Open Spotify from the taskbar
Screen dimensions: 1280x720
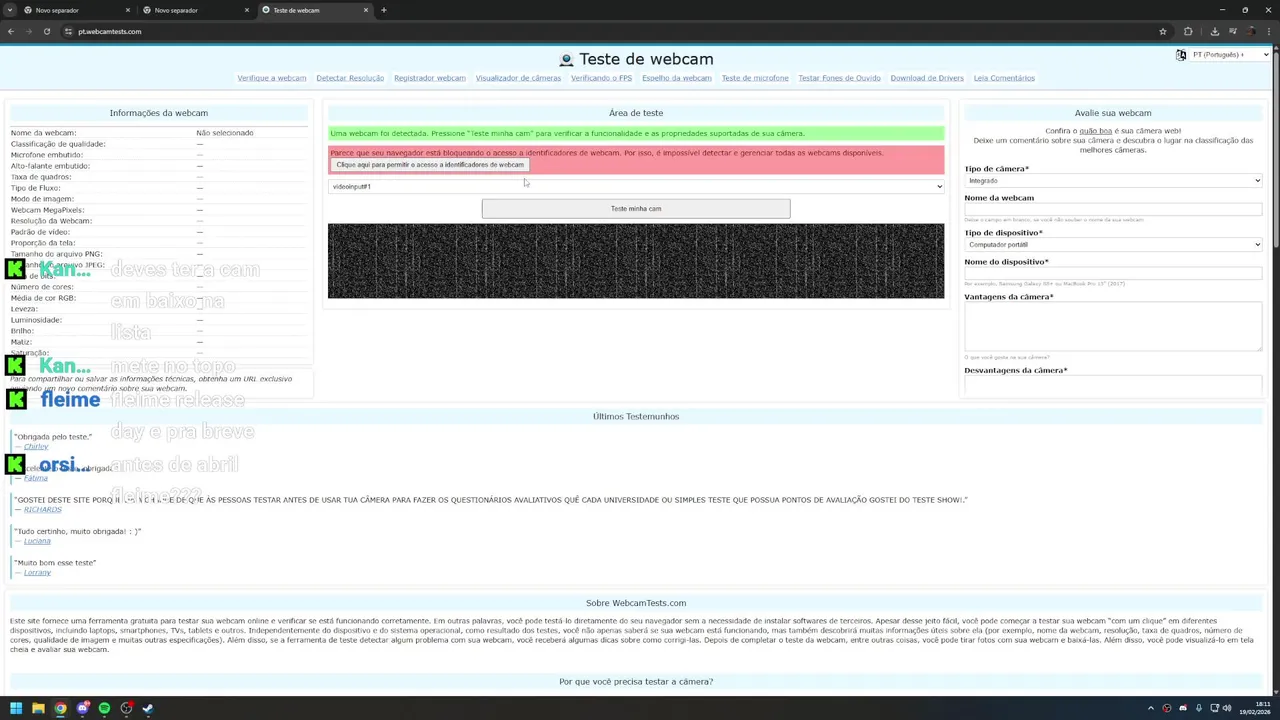104,709
